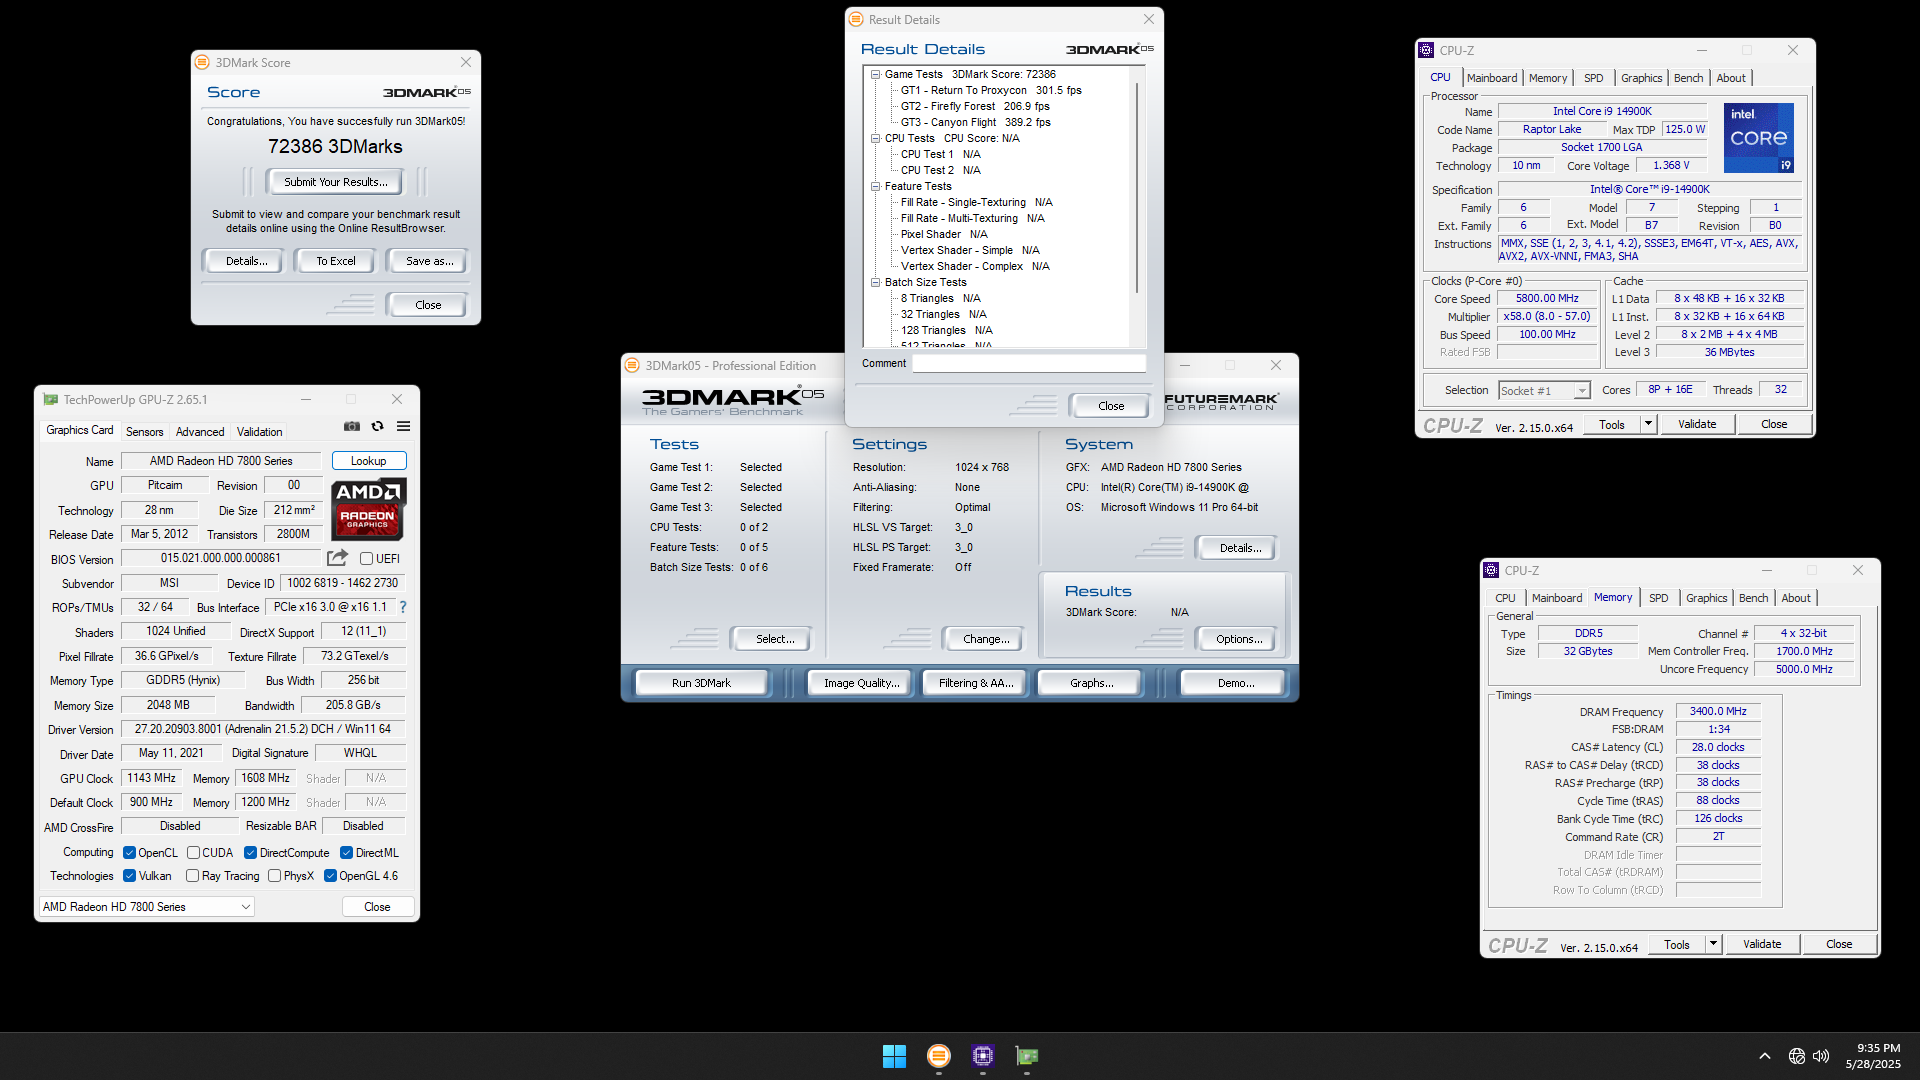Click the Image Quality button

click(861, 683)
